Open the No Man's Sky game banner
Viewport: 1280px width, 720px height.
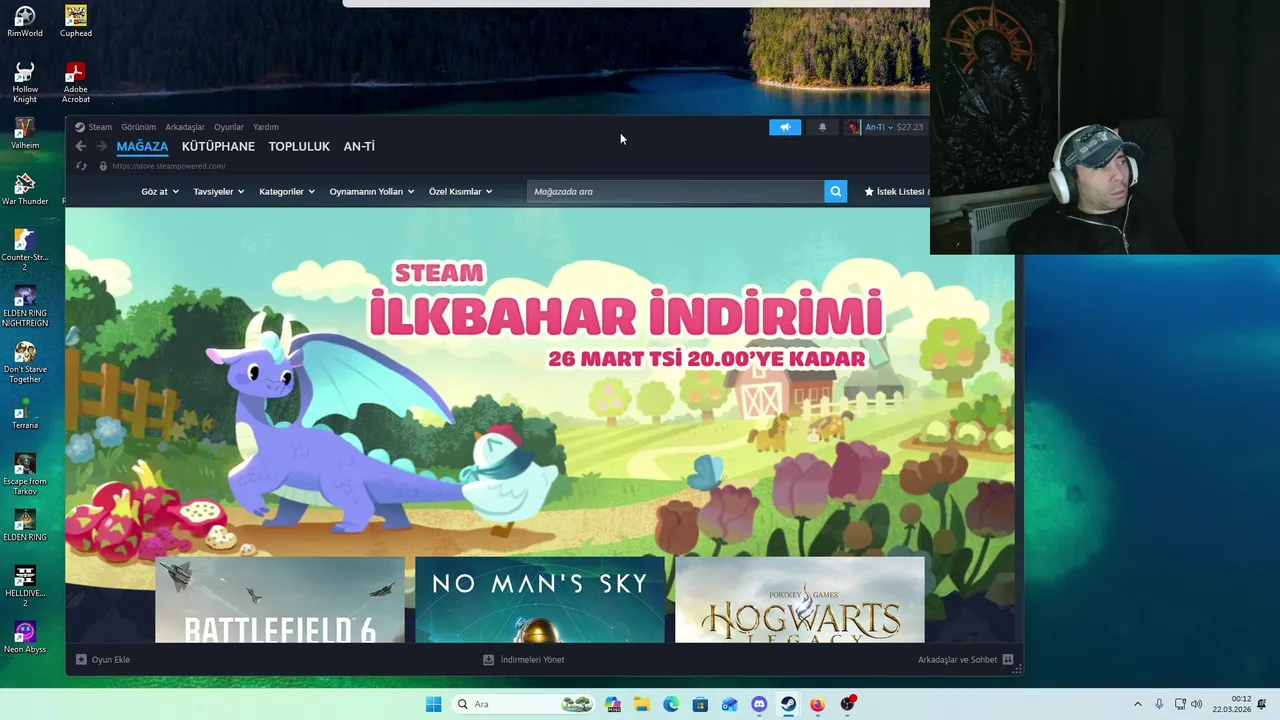[x=540, y=600]
